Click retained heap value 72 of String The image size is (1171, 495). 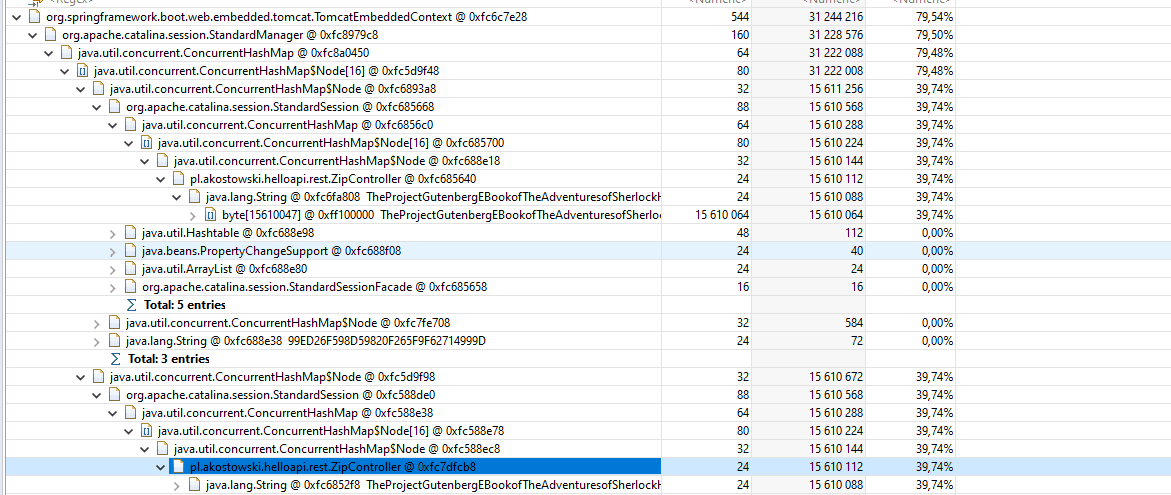click(857, 341)
